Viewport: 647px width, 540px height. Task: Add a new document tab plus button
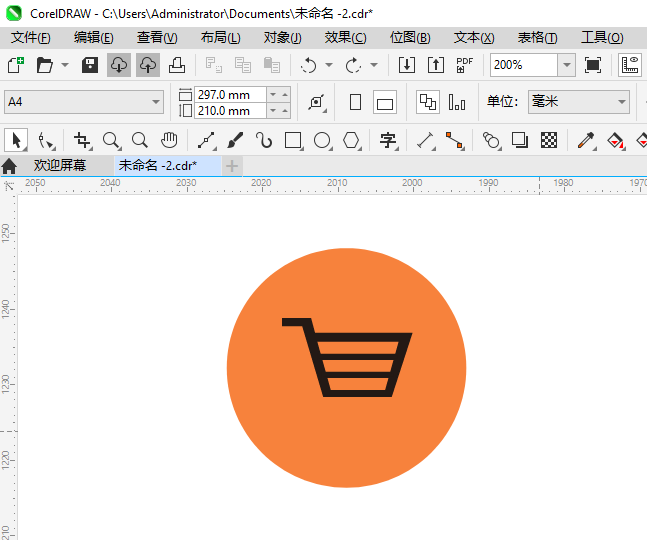click(232, 166)
